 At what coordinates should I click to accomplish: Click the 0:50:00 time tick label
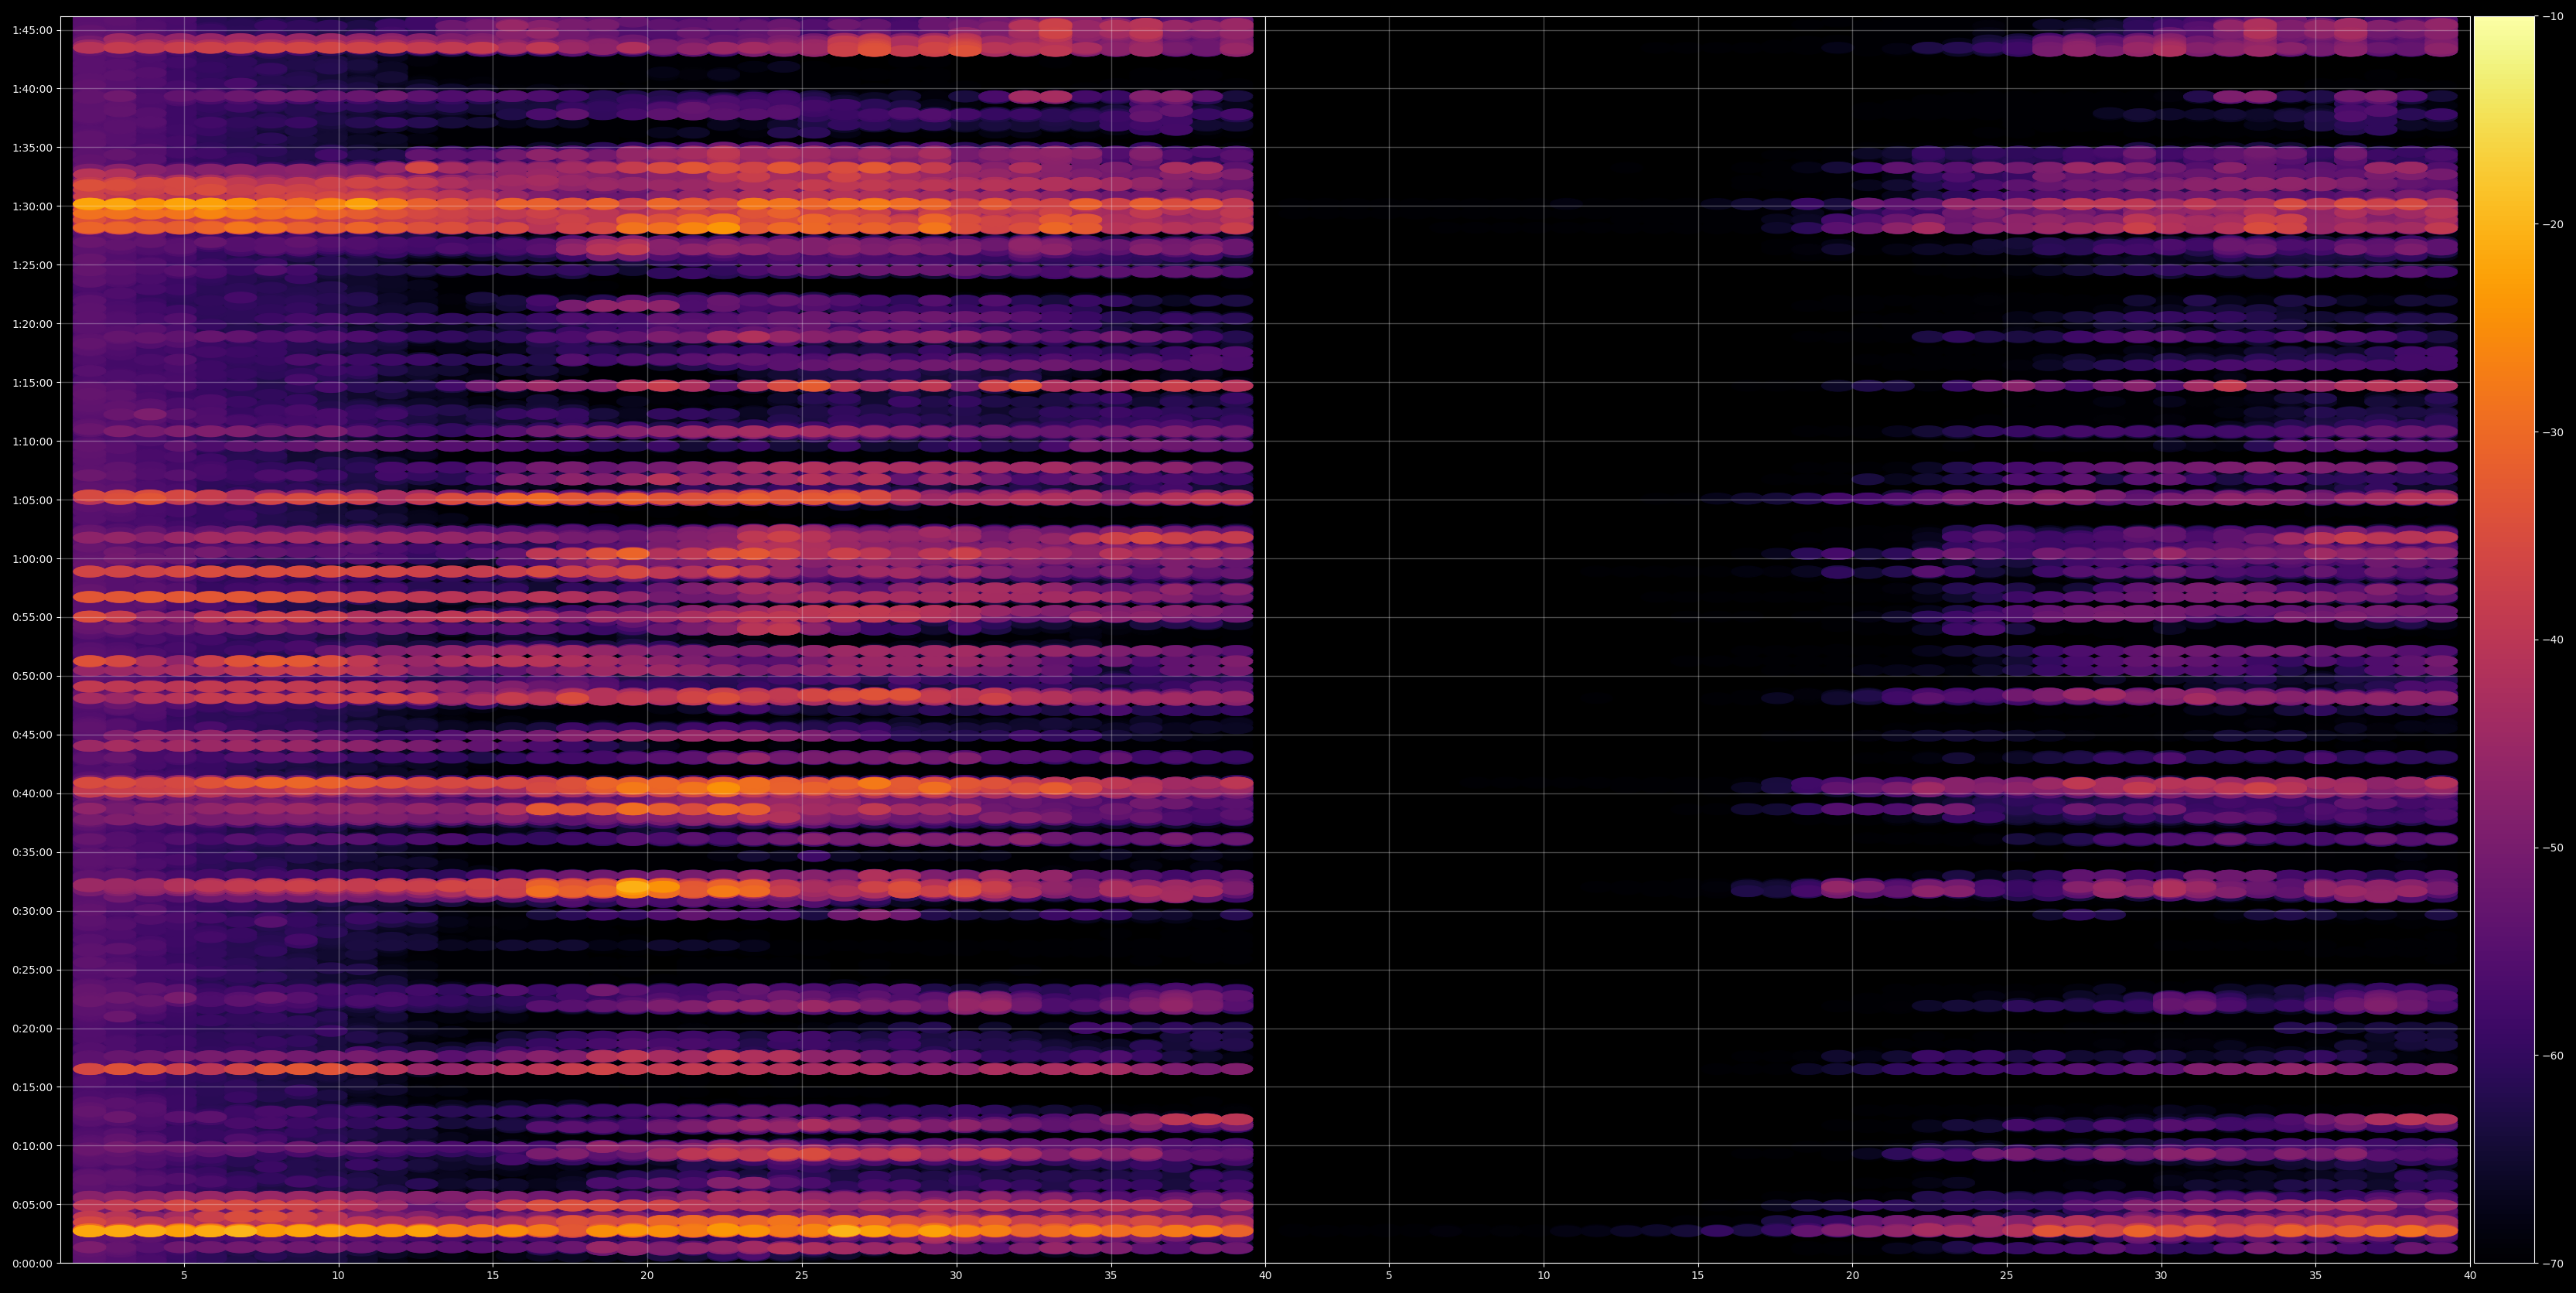[32, 676]
